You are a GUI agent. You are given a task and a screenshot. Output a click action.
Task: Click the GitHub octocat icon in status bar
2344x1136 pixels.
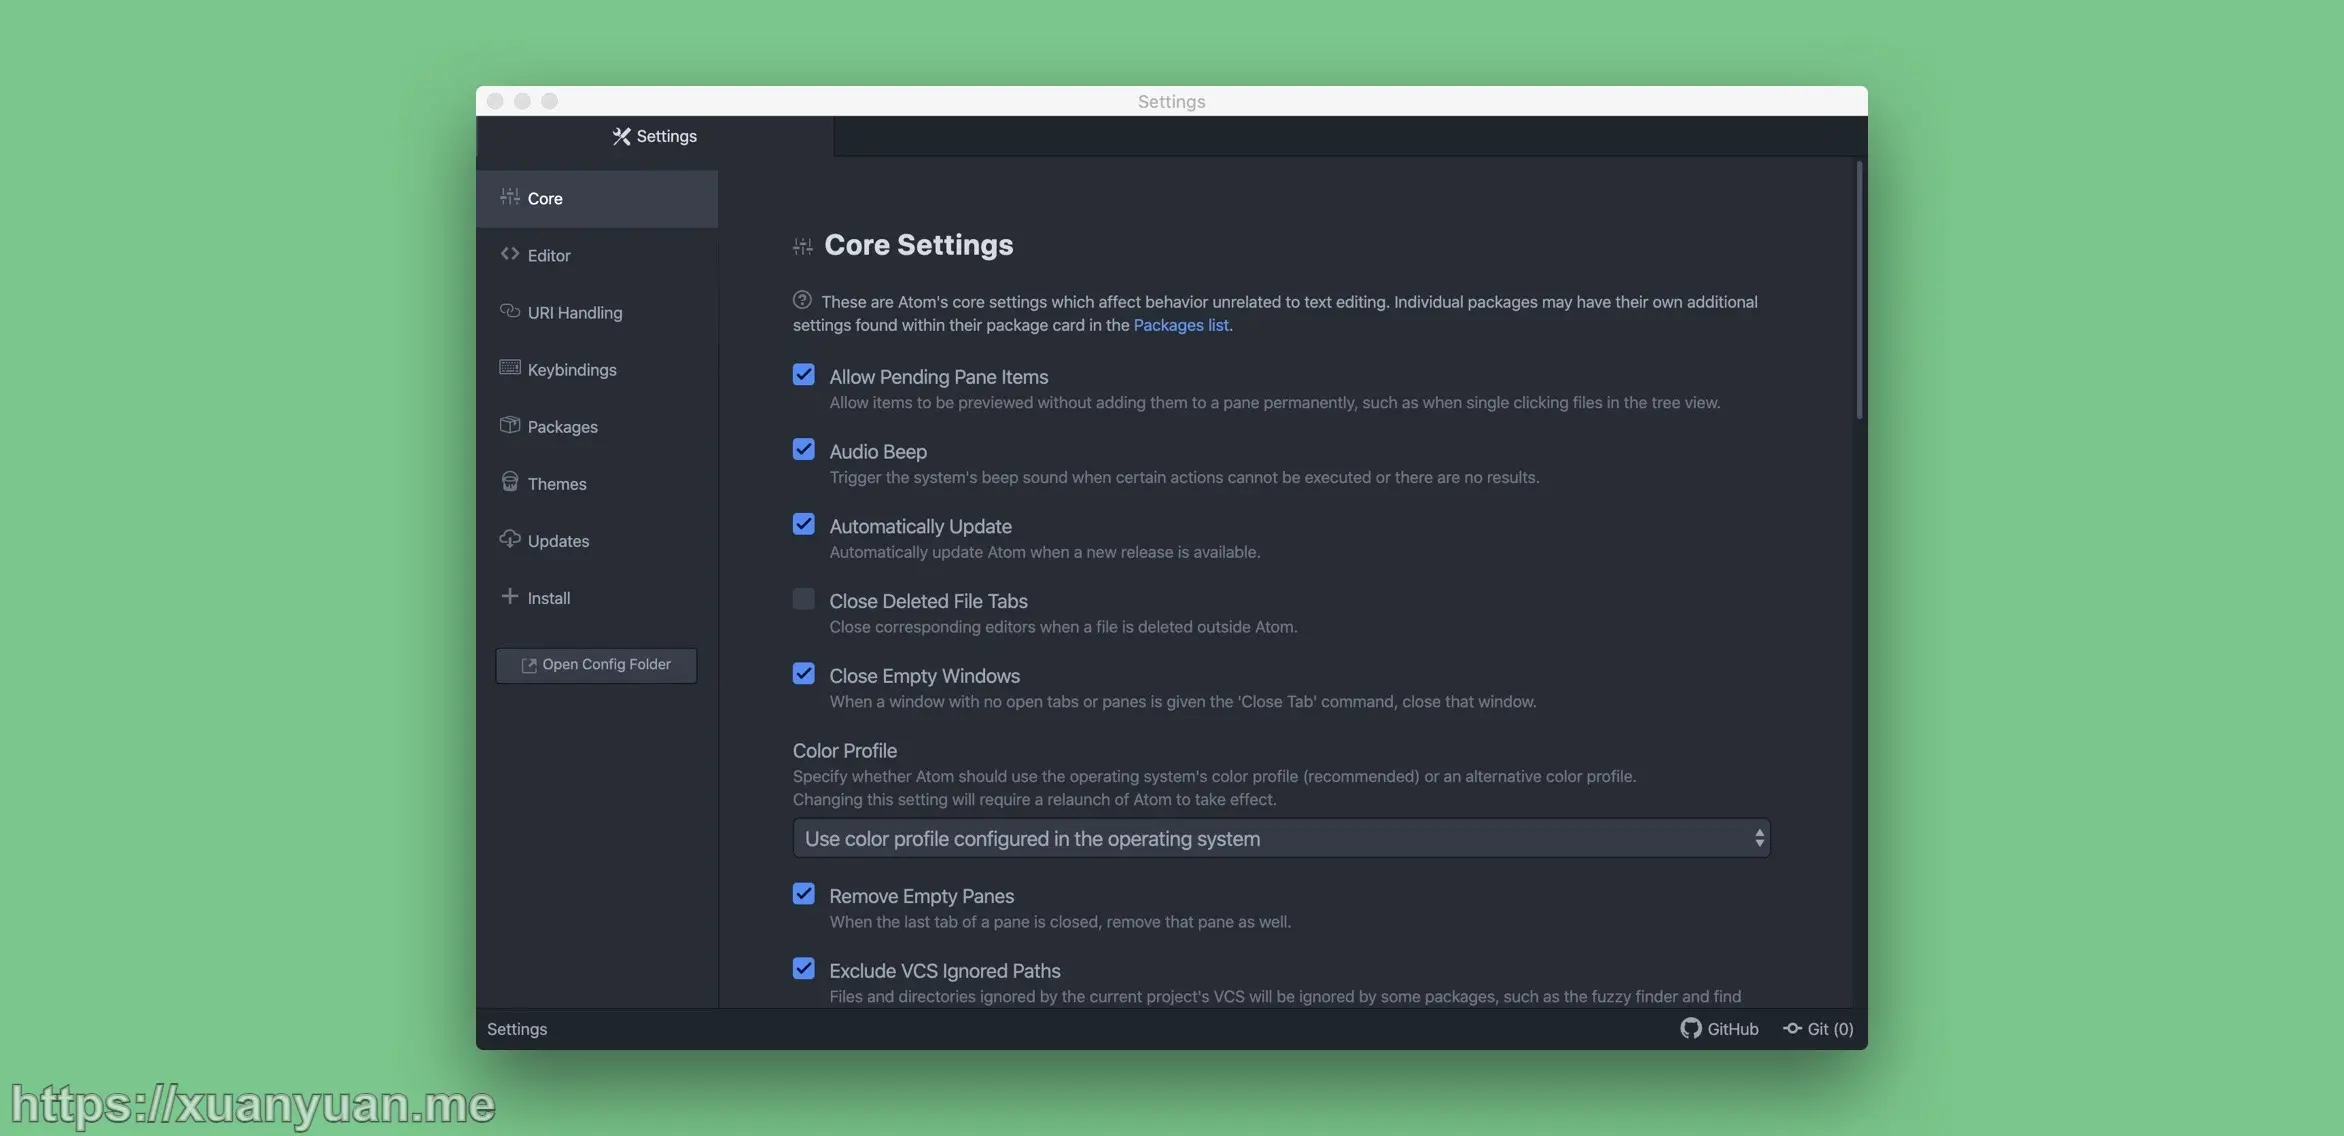[1691, 1028]
